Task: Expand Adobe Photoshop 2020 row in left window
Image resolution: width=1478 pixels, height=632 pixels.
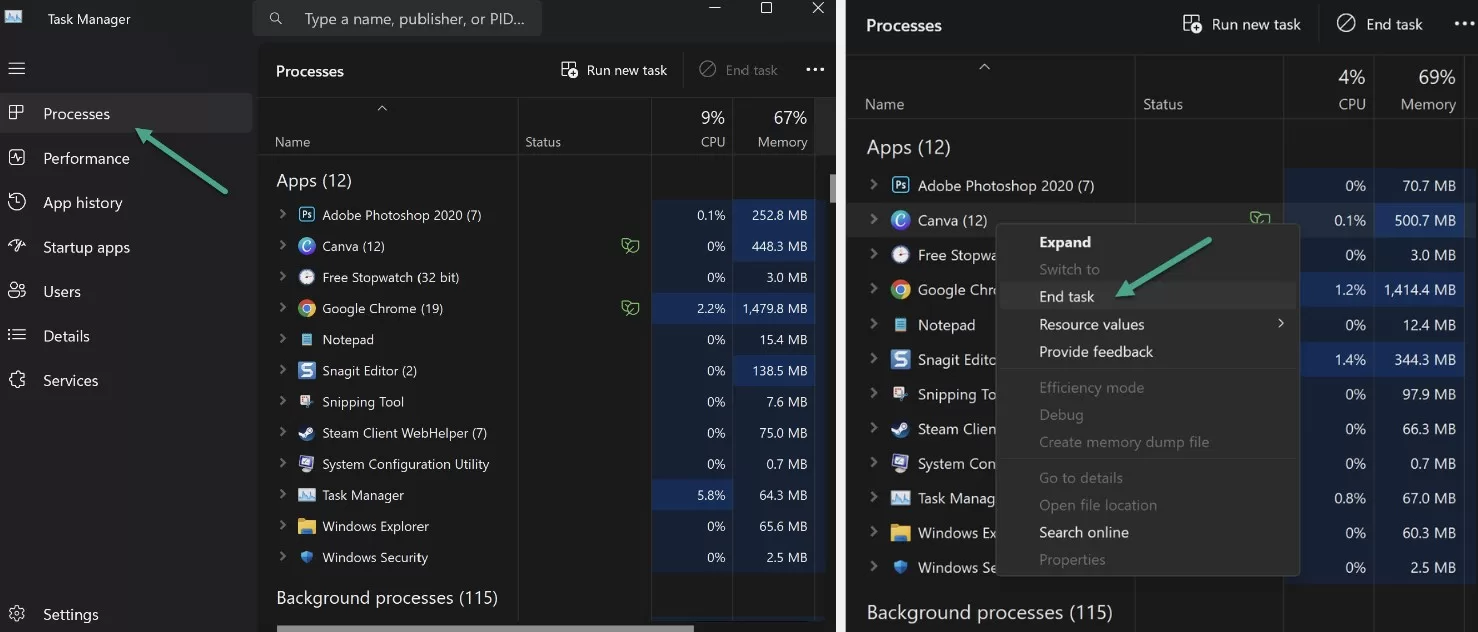Action: point(283,215)
